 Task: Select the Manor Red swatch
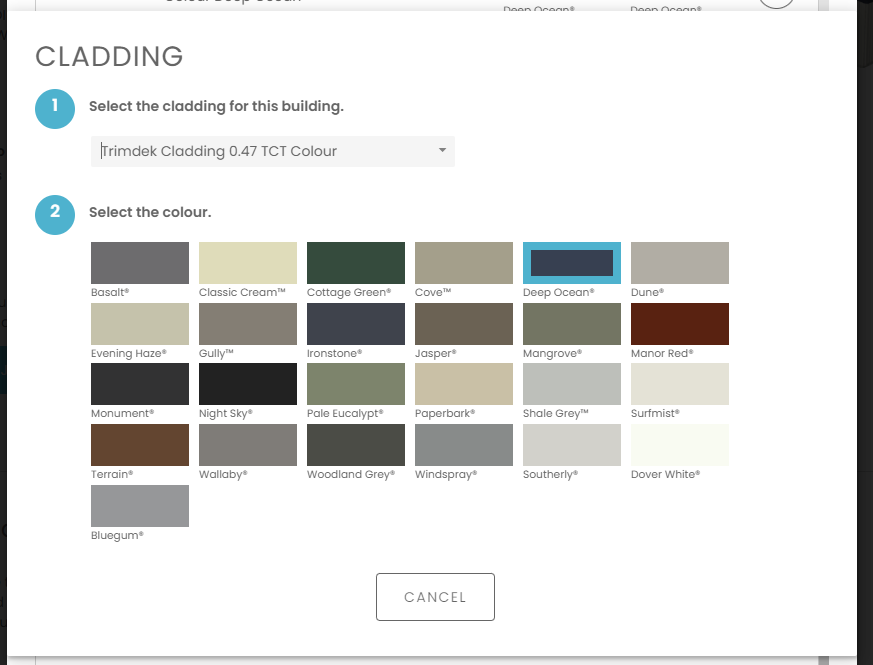(x=680, y=324)
